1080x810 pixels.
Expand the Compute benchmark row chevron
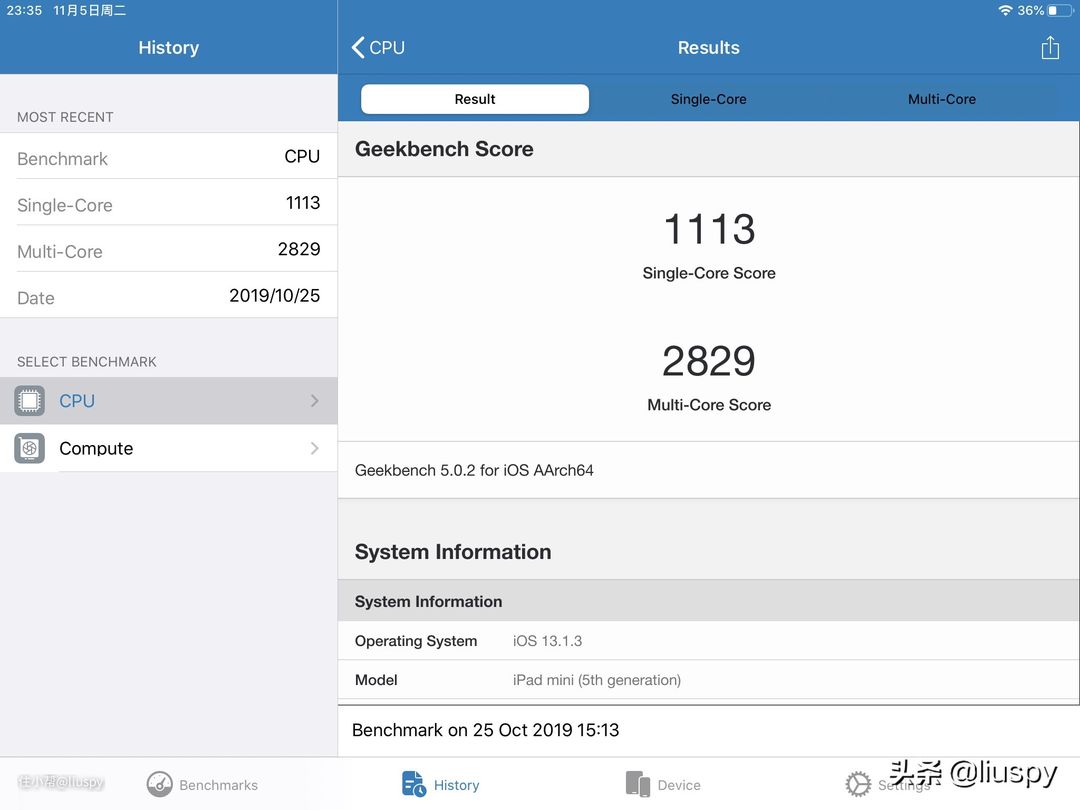pyautogui.click(x=314, y=449)
